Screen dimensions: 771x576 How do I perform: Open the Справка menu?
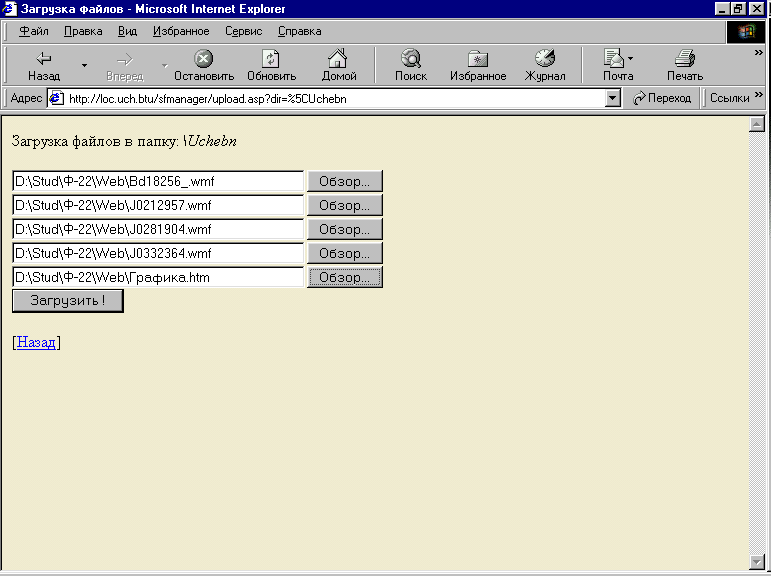coord(299,31)
